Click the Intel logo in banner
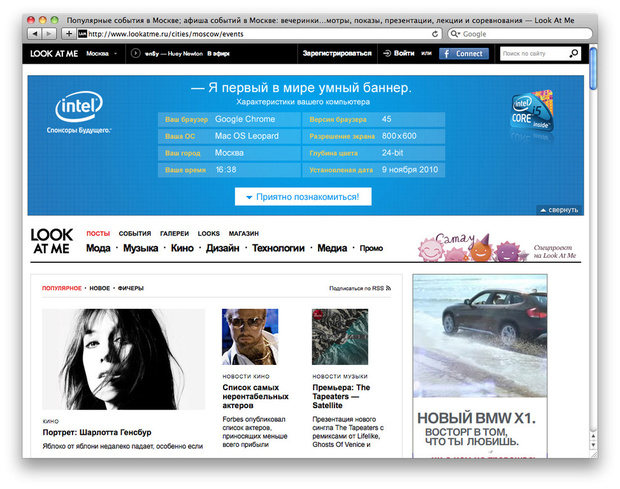The width and height of the screenshot is (620, 489). [x=79, y=106]
